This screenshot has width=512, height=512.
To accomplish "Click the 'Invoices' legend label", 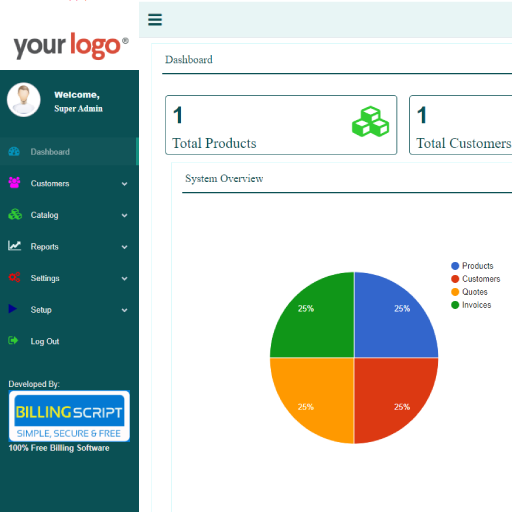I will pos(476,305).
